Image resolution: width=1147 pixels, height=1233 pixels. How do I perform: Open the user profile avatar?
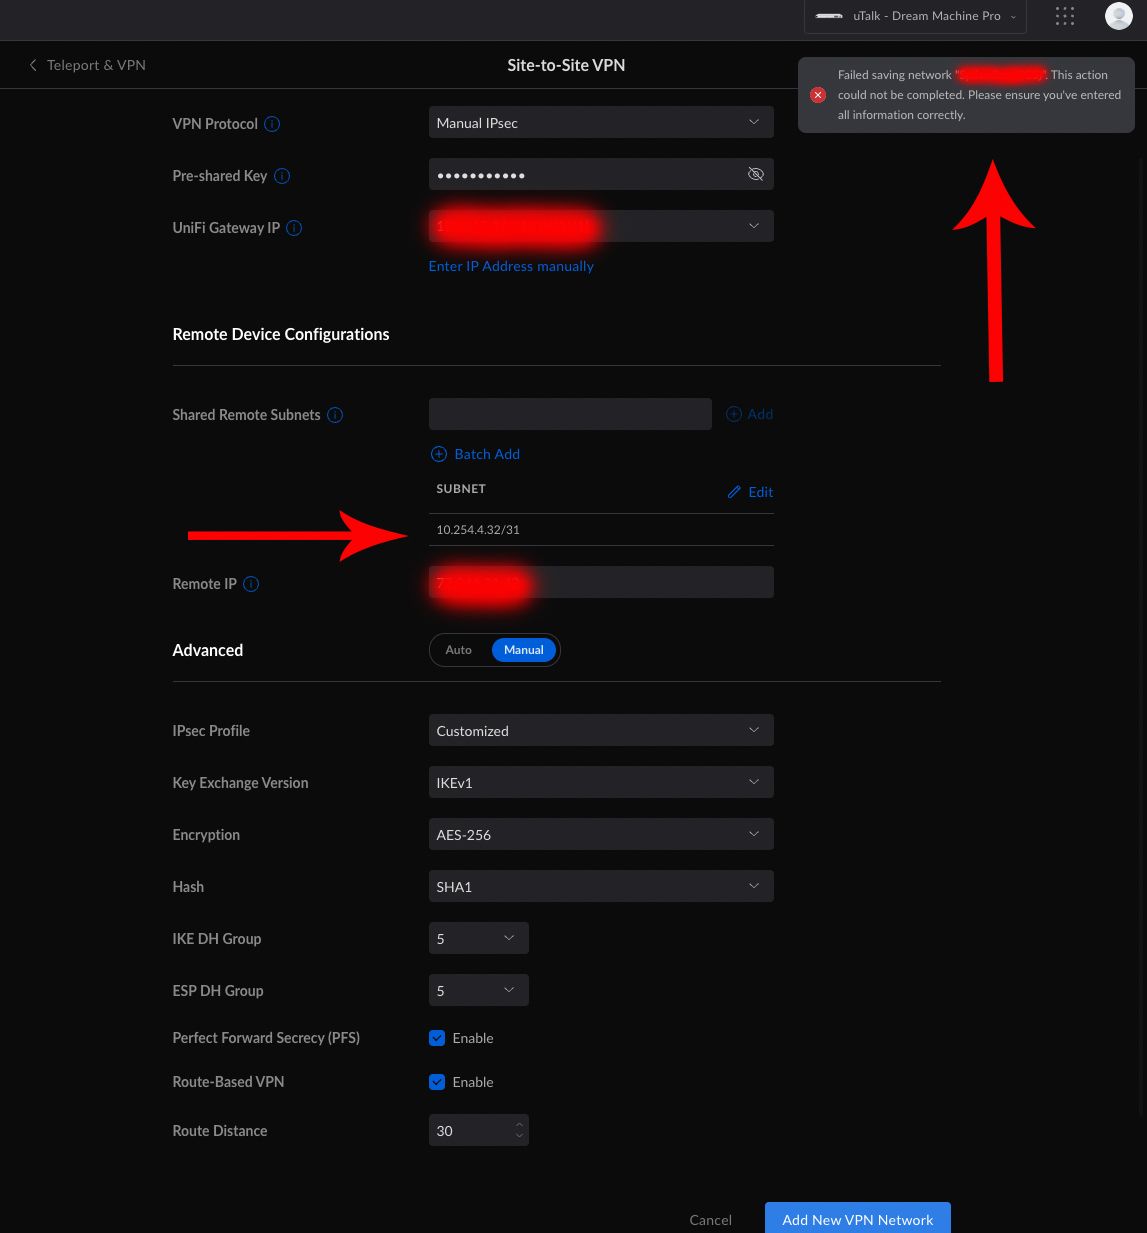click(x=1118, y=16)
